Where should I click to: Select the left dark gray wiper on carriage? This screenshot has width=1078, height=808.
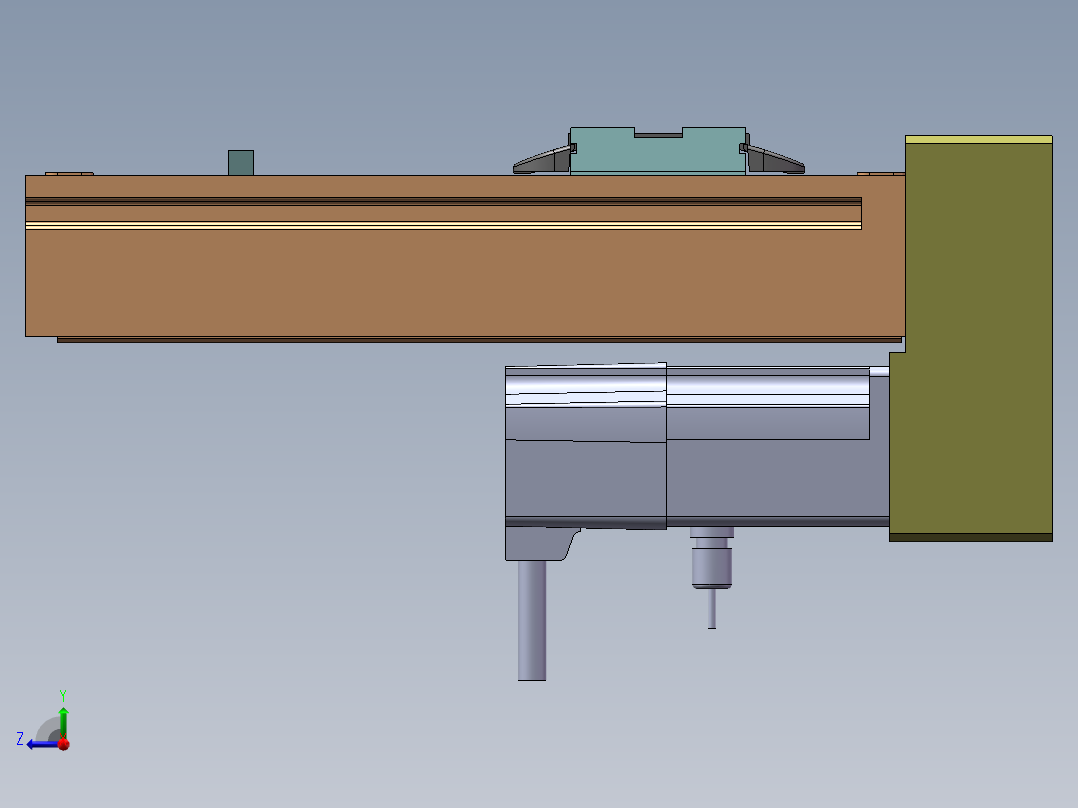(x=543, y=160)
